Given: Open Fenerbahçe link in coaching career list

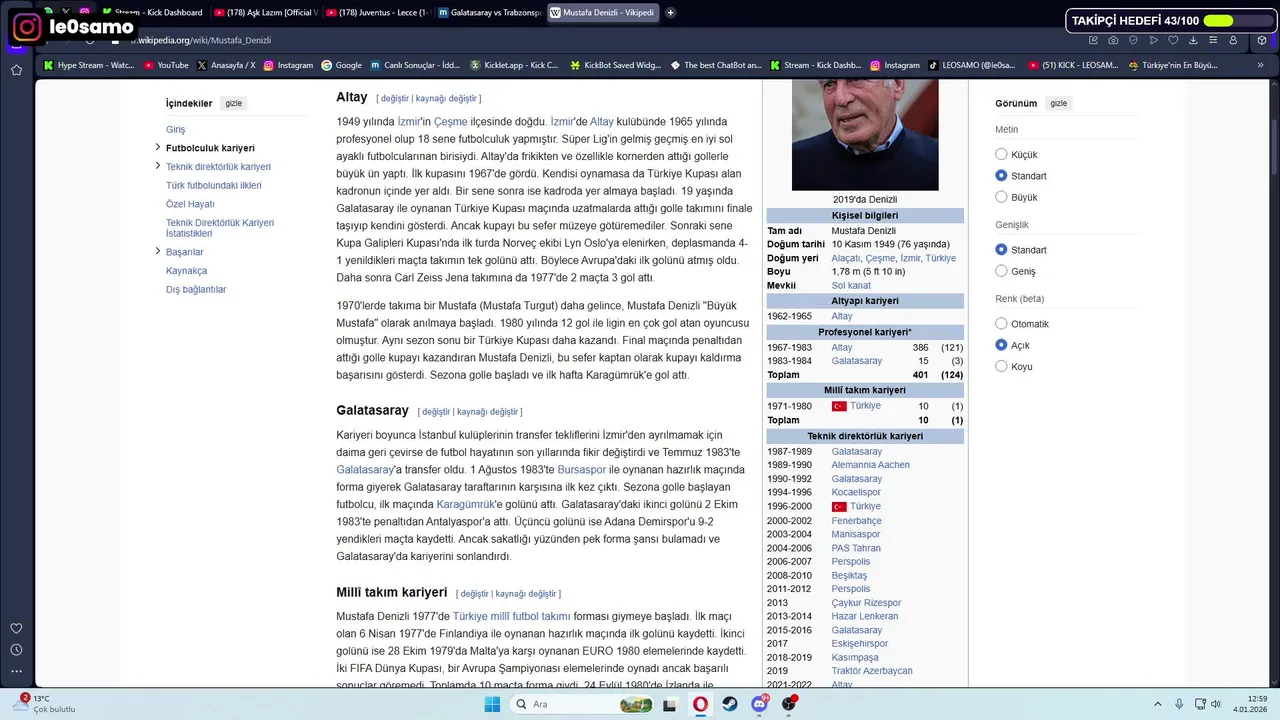Looking at the screenshot, I should point(857,520).
